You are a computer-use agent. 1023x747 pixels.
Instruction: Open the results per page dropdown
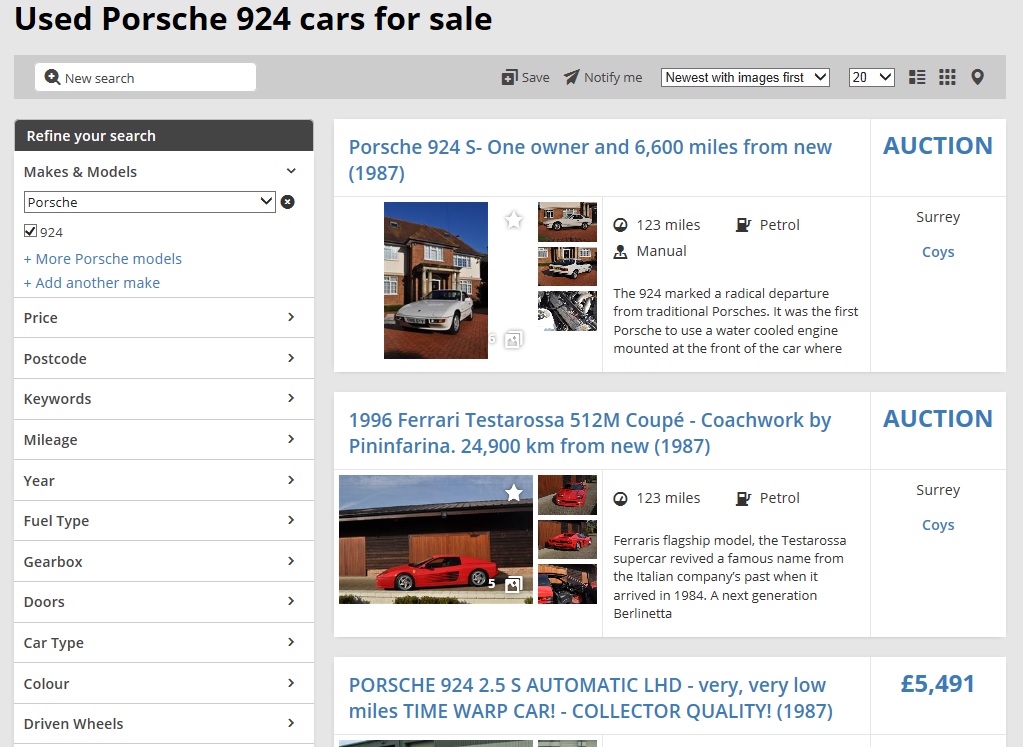tap(871, 77)
